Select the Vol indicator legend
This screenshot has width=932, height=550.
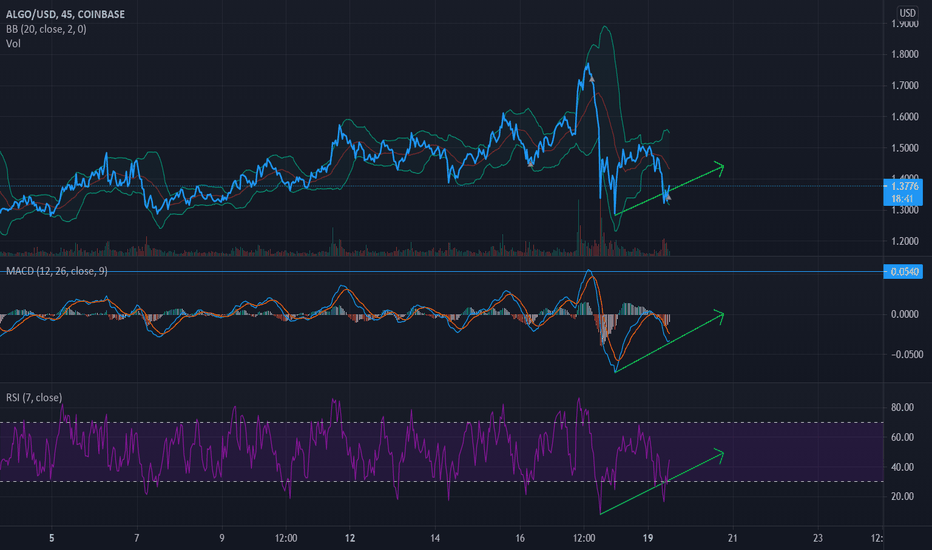(13, 43)
